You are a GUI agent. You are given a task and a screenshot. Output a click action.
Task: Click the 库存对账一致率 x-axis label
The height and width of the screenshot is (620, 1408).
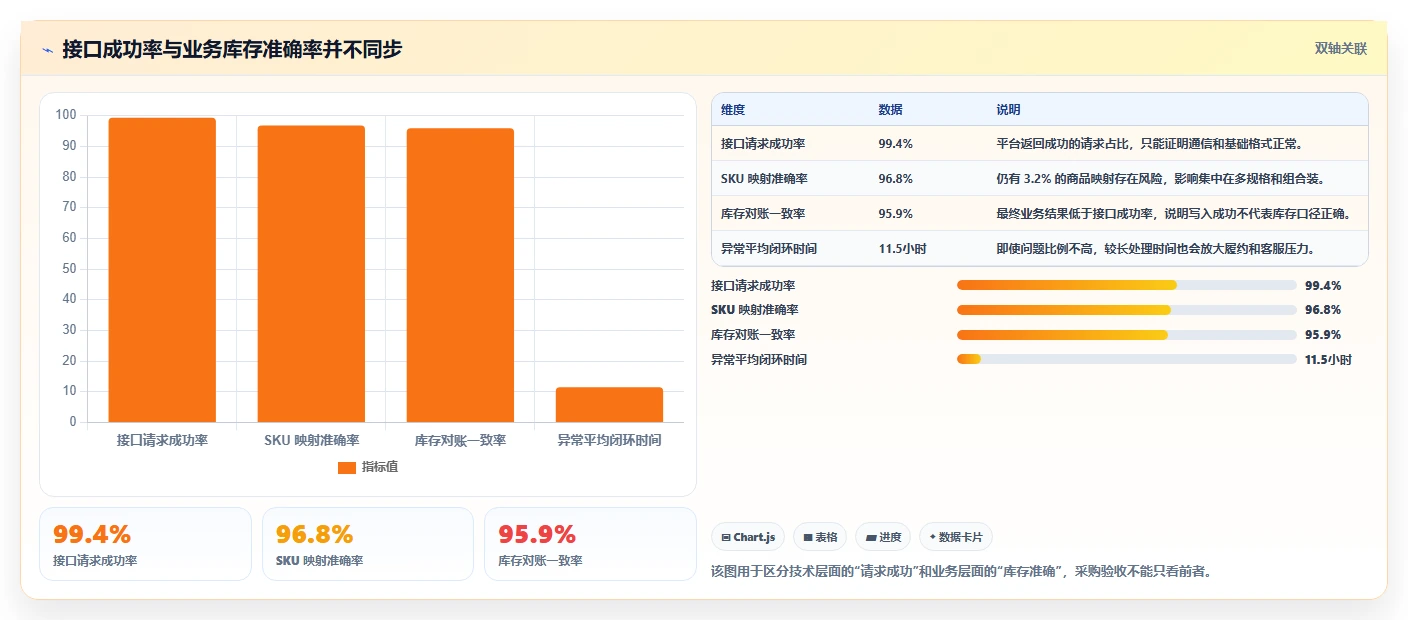click(460, 440)
